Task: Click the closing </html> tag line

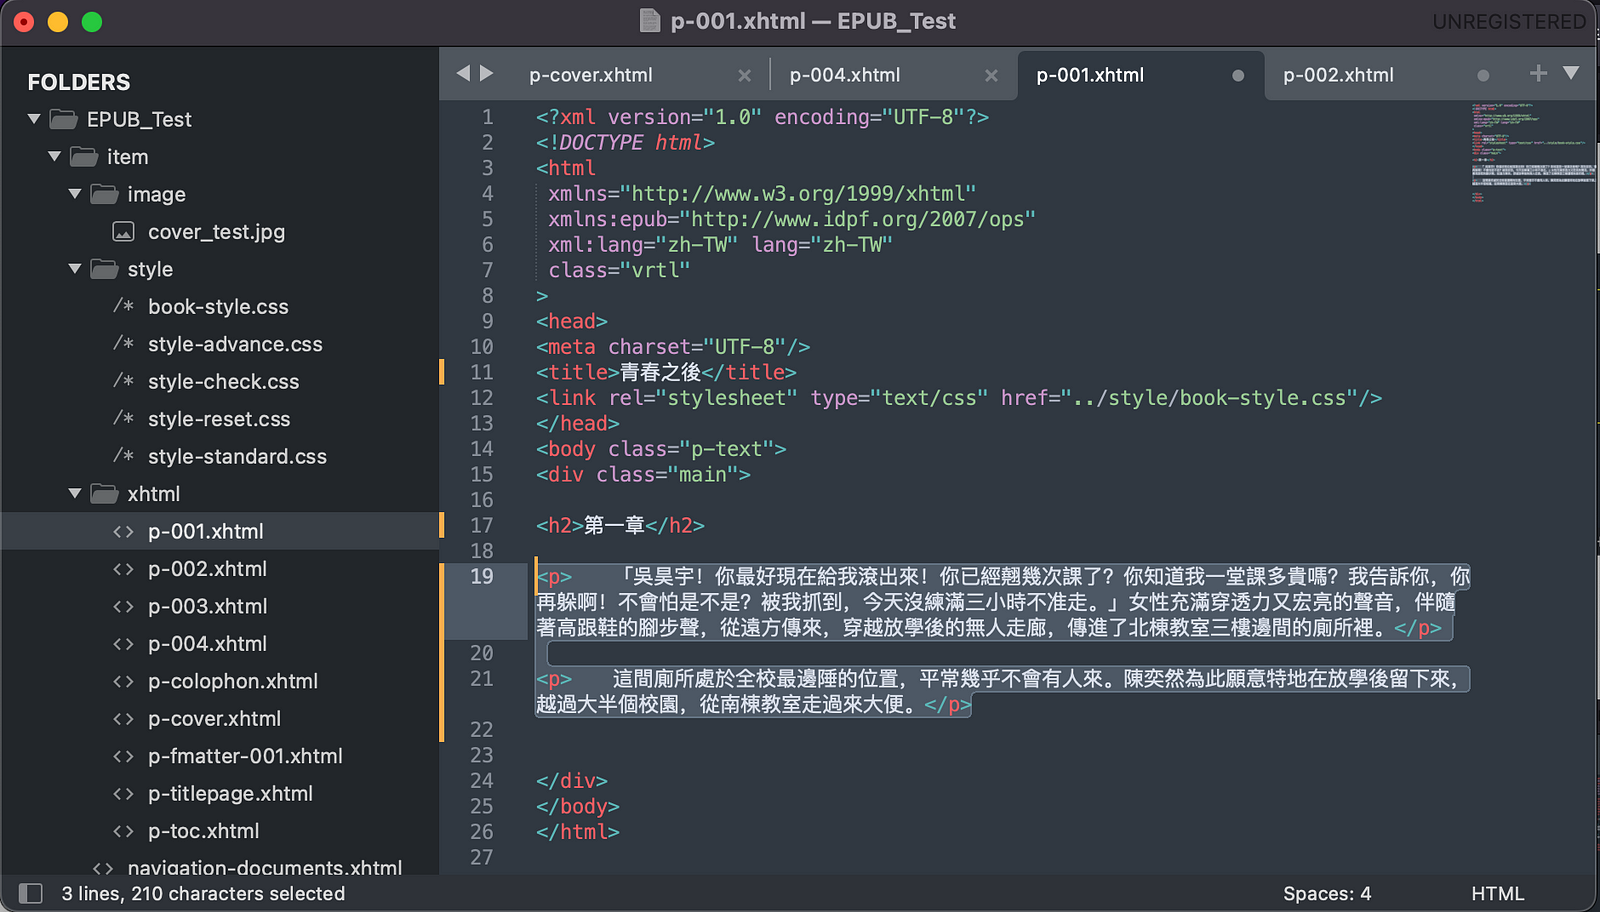Action: tap(578, 832)
